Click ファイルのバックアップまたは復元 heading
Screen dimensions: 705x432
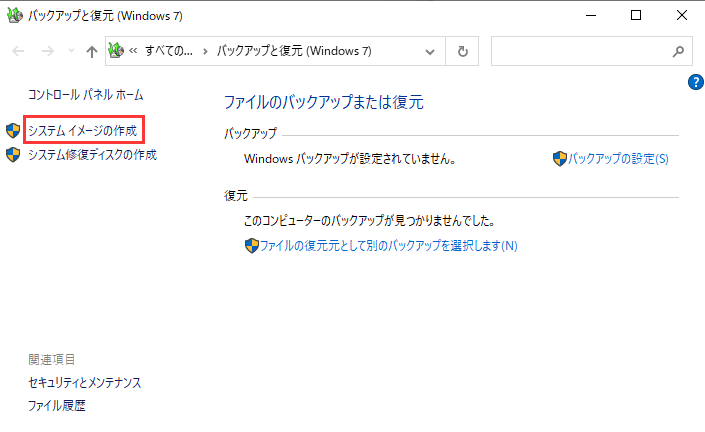(324, 102)
